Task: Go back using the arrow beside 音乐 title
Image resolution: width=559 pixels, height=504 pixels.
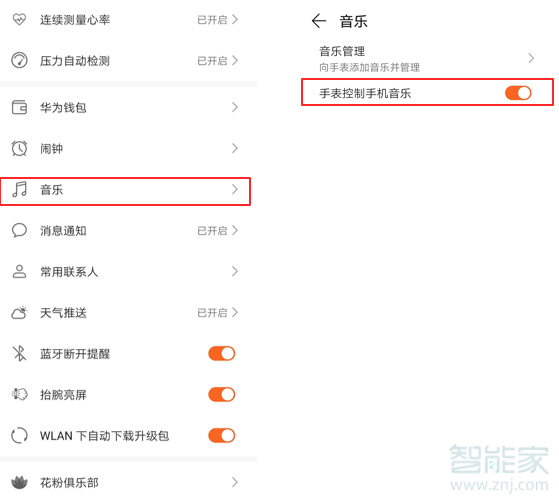Action: (319, 21)
